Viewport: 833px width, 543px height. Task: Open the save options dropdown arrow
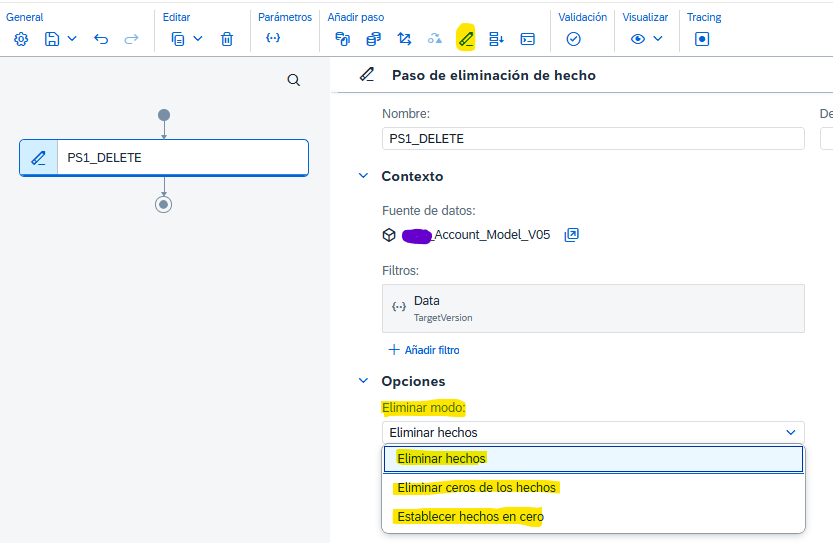72,39
